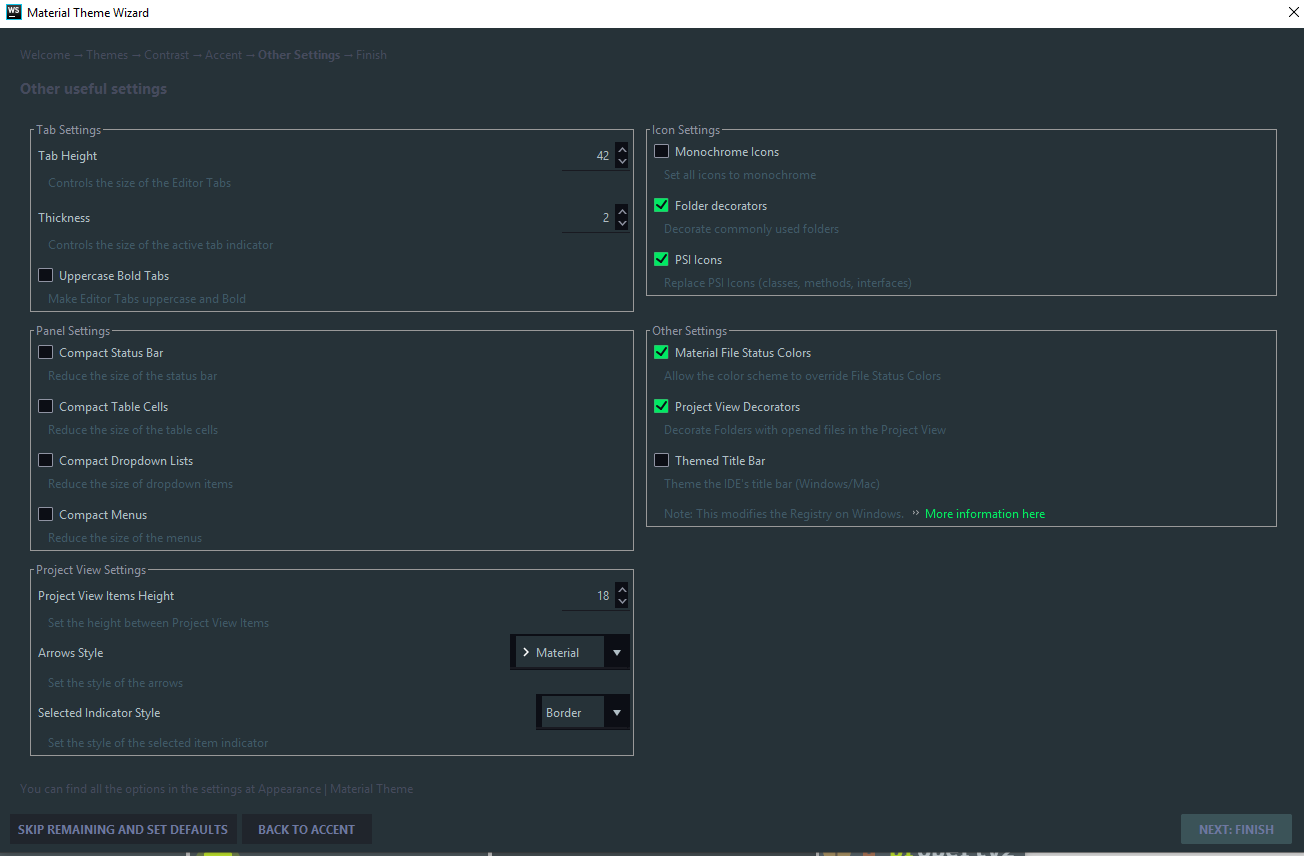Viewport: 1304px width, 856px height.
Task: Click Skip Remaining and Set Defaults
Action: 123,829
